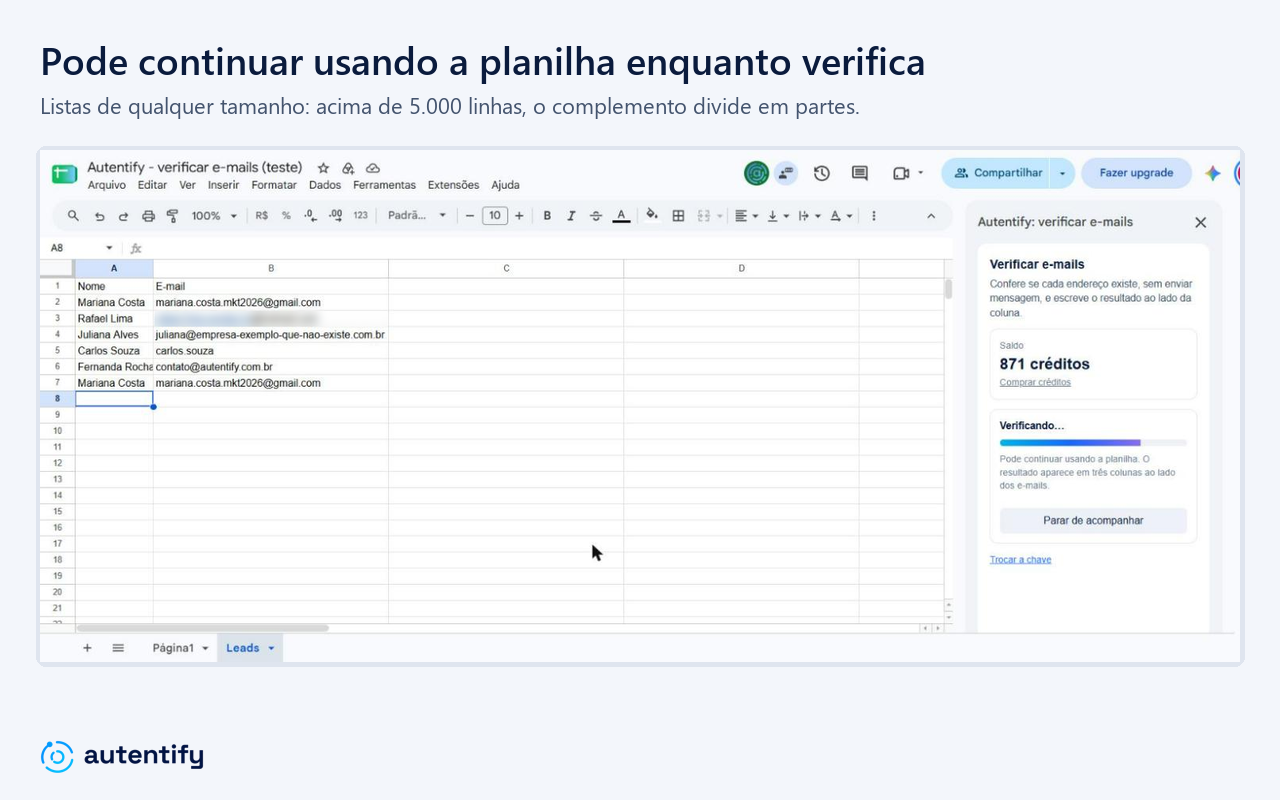The width and height of the screenshot is (1280, 800).
Task: Open the name box dropdown for A8
Action: (x=109, y=248)
